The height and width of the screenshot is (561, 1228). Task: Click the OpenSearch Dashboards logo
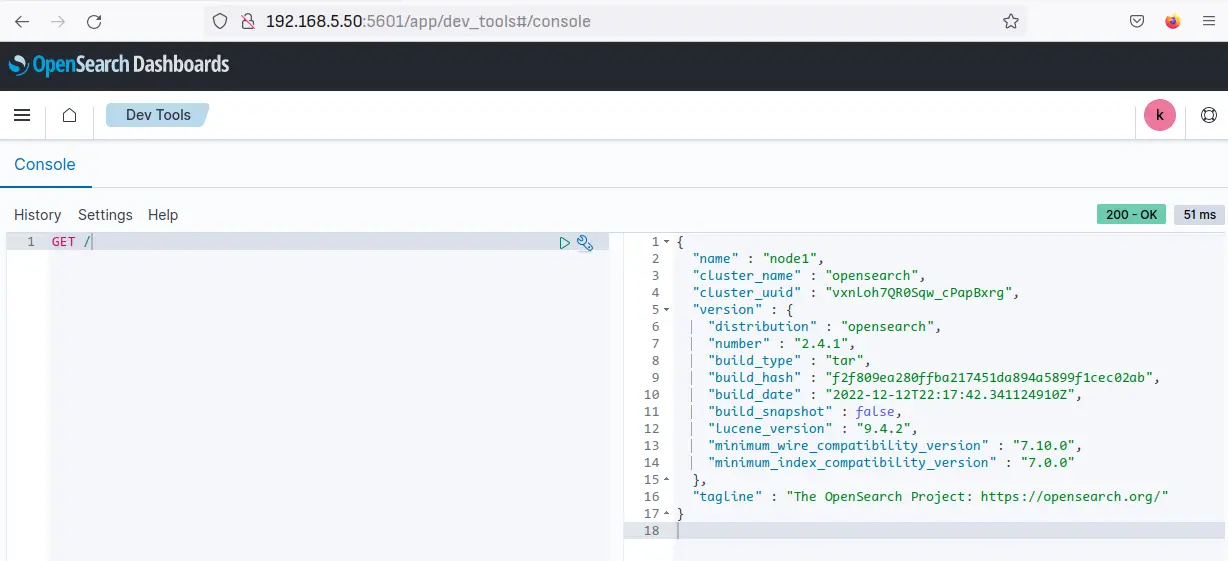[x=119, y=65]
